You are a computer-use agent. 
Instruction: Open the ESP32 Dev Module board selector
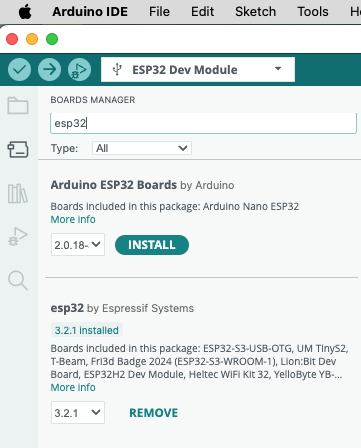pos(198,69)
